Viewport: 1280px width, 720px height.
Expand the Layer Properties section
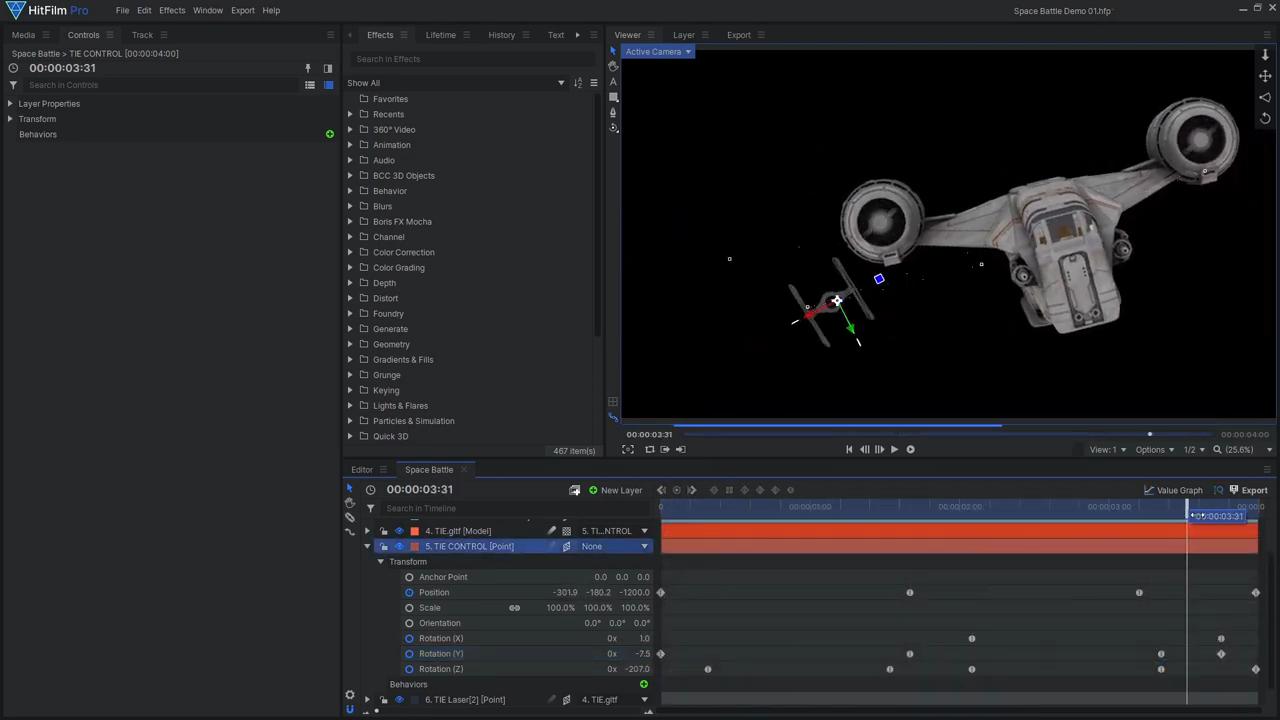[x=10, y=104]
